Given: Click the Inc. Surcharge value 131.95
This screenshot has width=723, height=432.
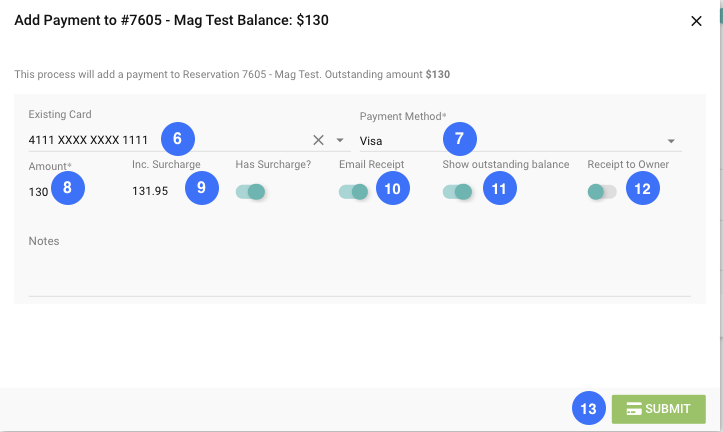Looking at the screenshot, I should tap(150, 192).
